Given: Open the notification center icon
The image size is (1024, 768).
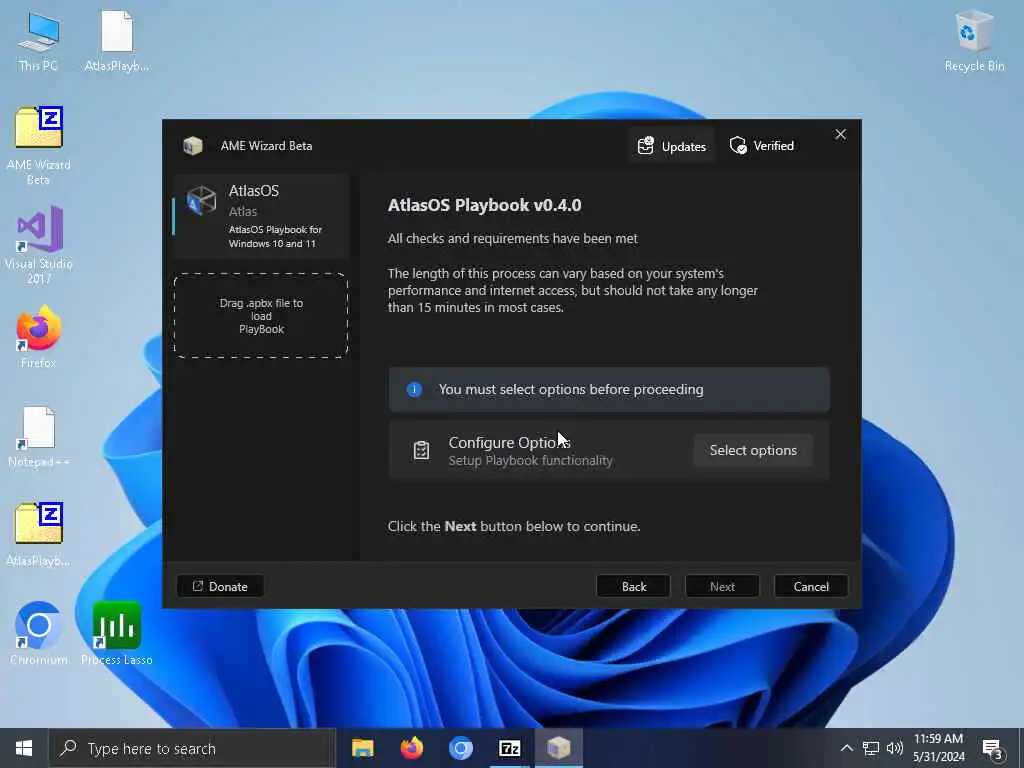Looking at the screenshot, I should tap(993, 749).
